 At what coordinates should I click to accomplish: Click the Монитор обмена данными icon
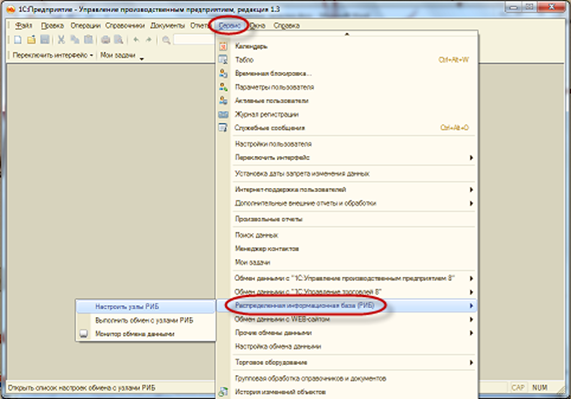click(x=84, y=334)
